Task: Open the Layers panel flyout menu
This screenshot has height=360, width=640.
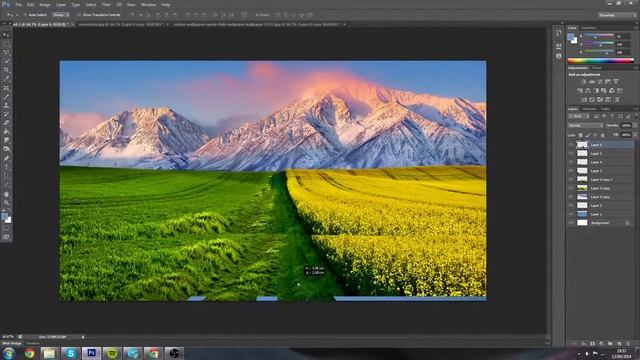Action: coord(636,109)
